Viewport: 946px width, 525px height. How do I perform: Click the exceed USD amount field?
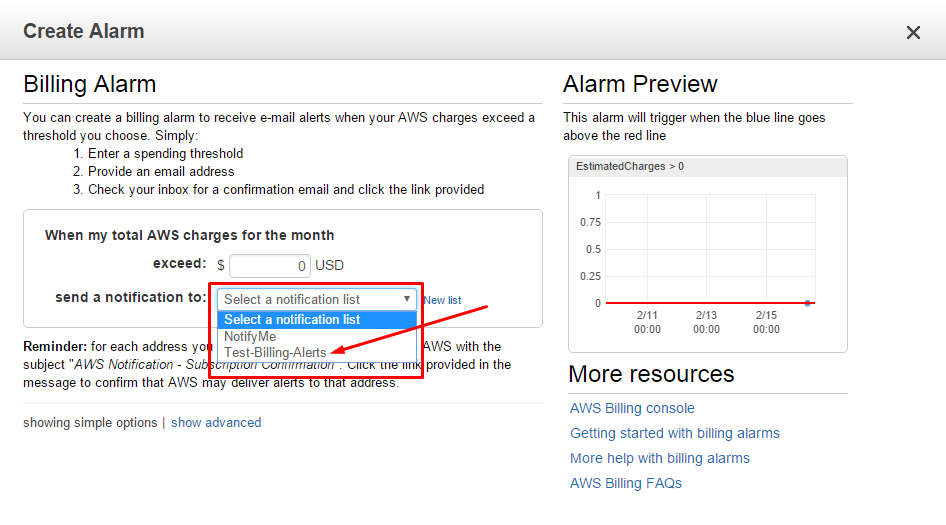click(x=270, y=266)
